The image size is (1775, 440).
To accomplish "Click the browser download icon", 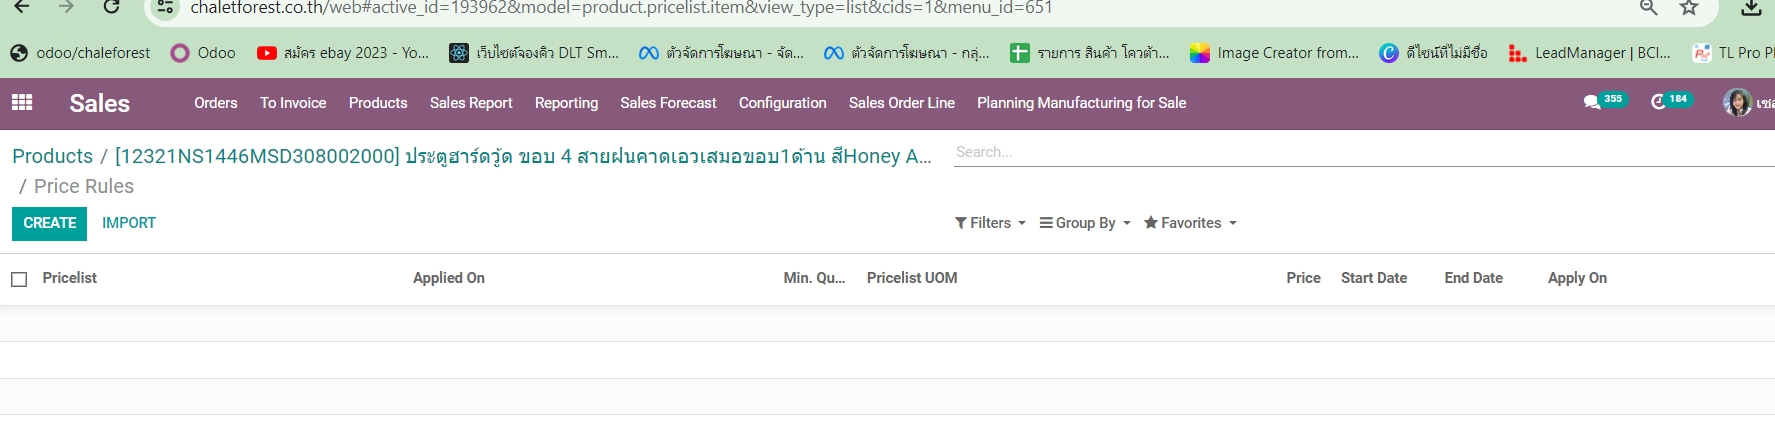I will [1751, 8].
